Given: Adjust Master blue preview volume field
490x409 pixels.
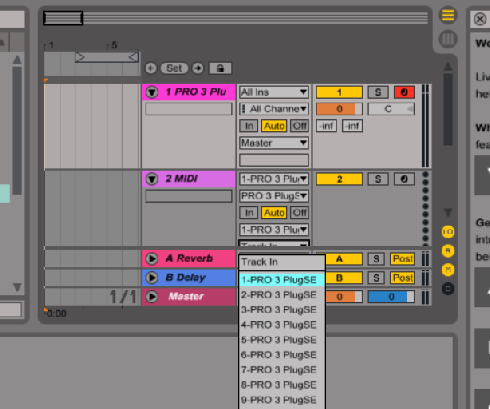Looking at the screenshot, I should coord(391,297).
